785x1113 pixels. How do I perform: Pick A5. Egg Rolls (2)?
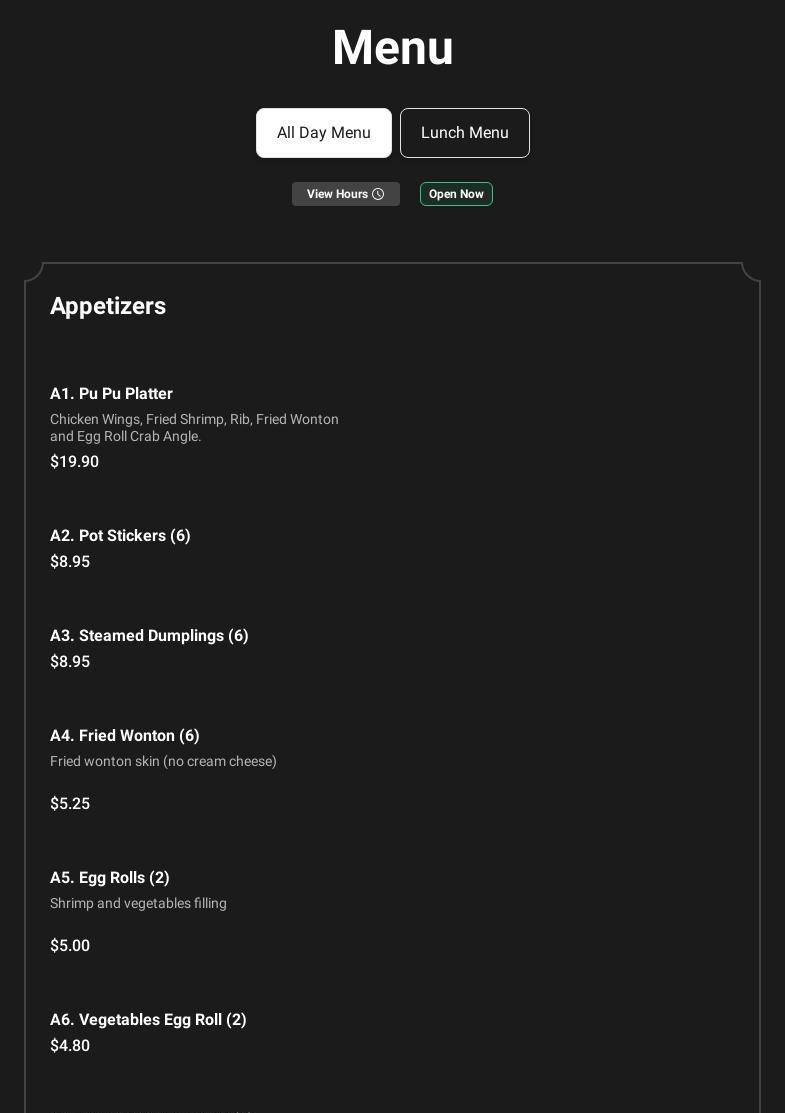pyautogui.click(x=110, y=878)
